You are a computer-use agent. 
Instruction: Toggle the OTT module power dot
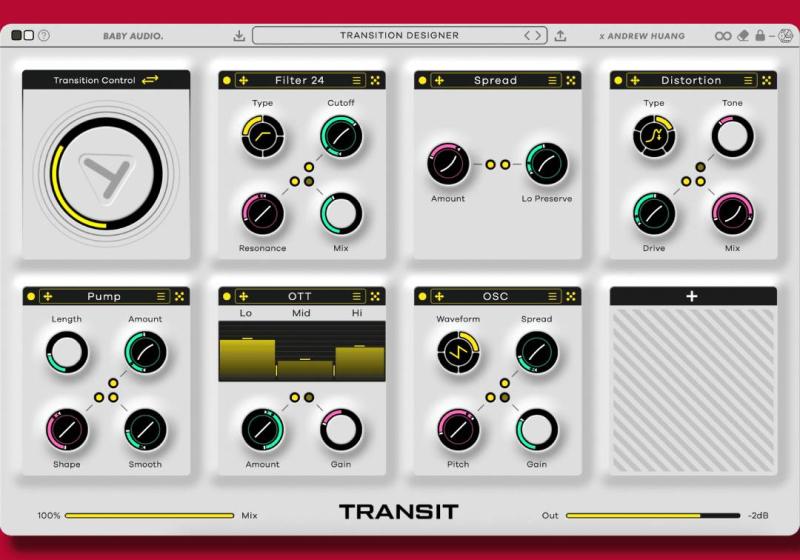[227, 296]
